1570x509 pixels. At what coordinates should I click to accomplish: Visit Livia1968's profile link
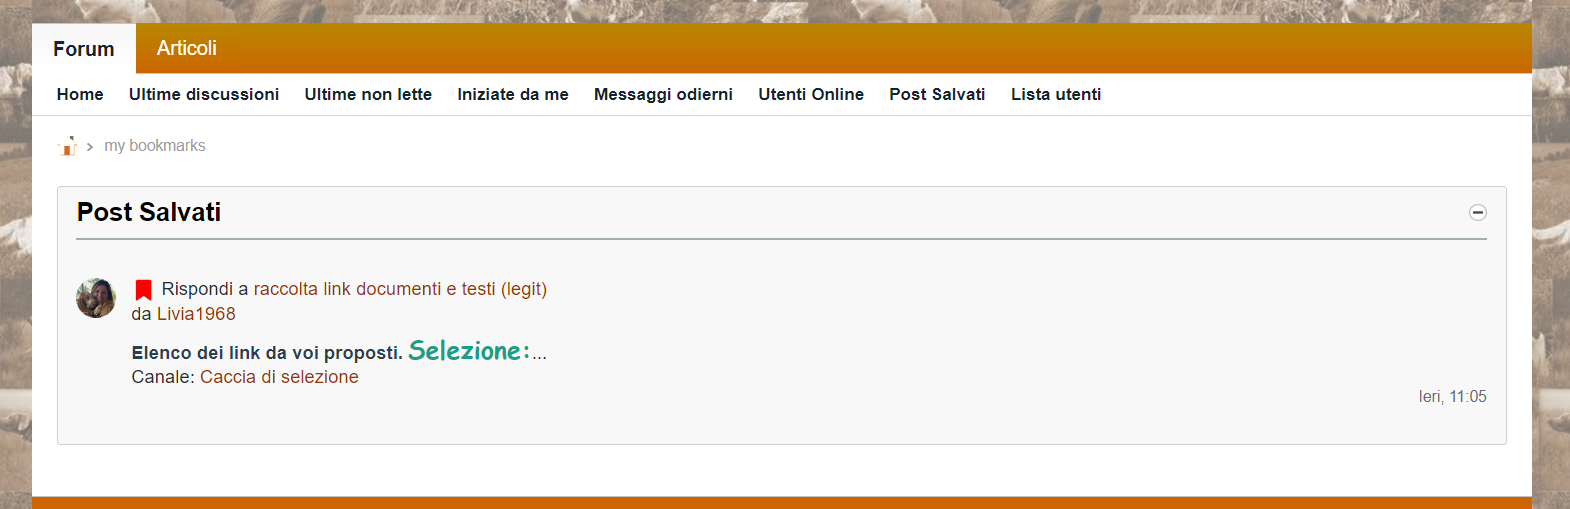coord(196,314)
